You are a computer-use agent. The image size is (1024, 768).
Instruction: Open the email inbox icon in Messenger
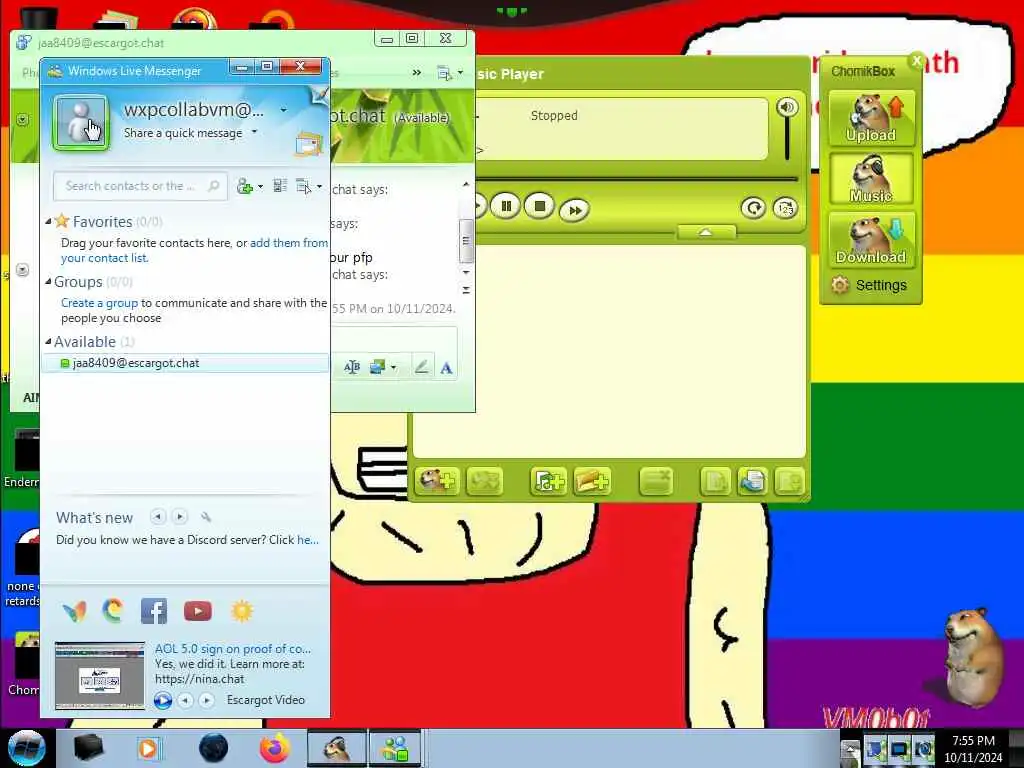[x=309, y=143]
